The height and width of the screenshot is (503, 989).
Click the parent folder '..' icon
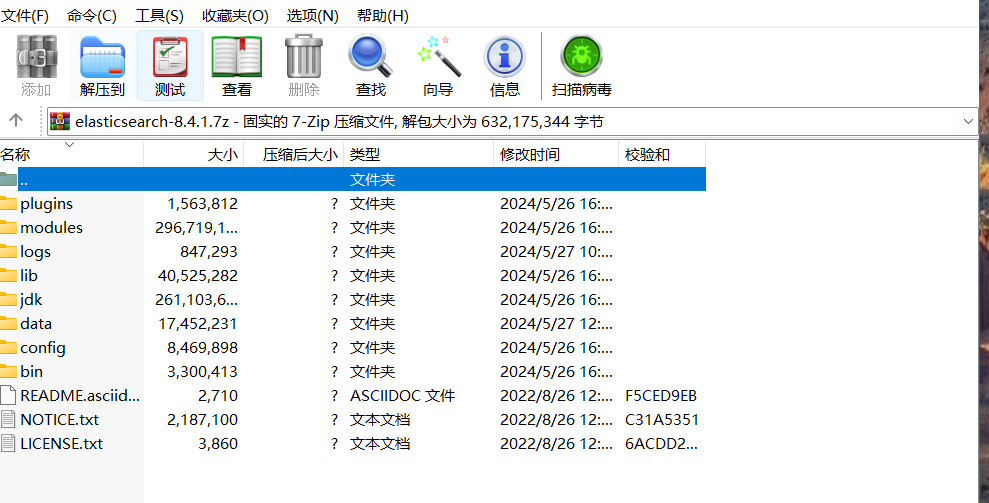click(x=8, y=179)
